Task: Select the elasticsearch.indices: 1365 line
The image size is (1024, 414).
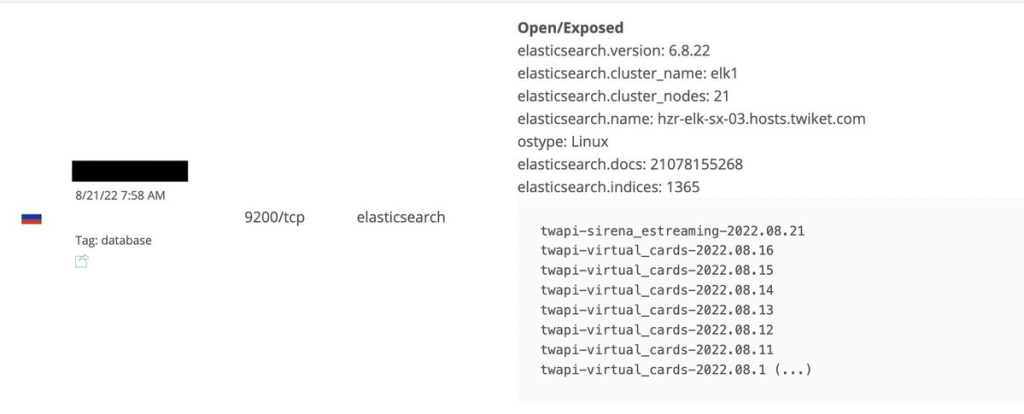Action: coord(609,187)
